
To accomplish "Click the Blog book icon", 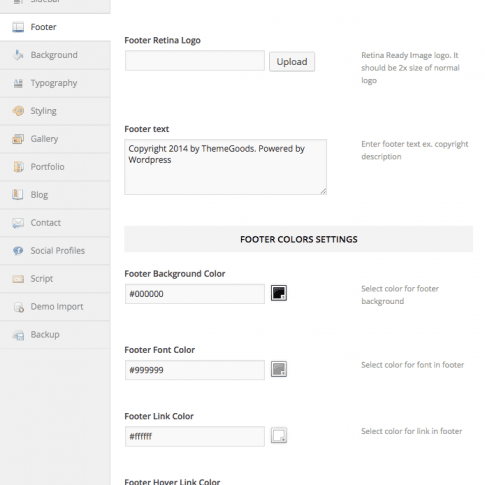I will click(18, 194).
